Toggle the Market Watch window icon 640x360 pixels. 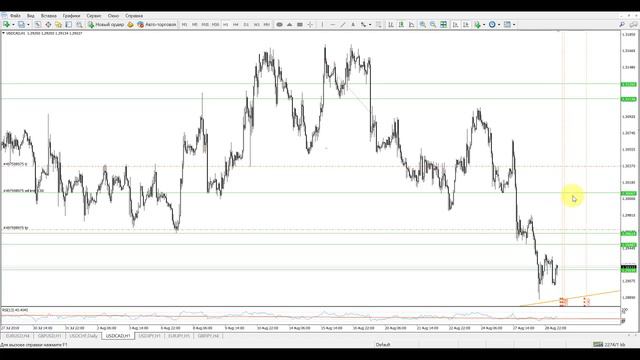38,24
